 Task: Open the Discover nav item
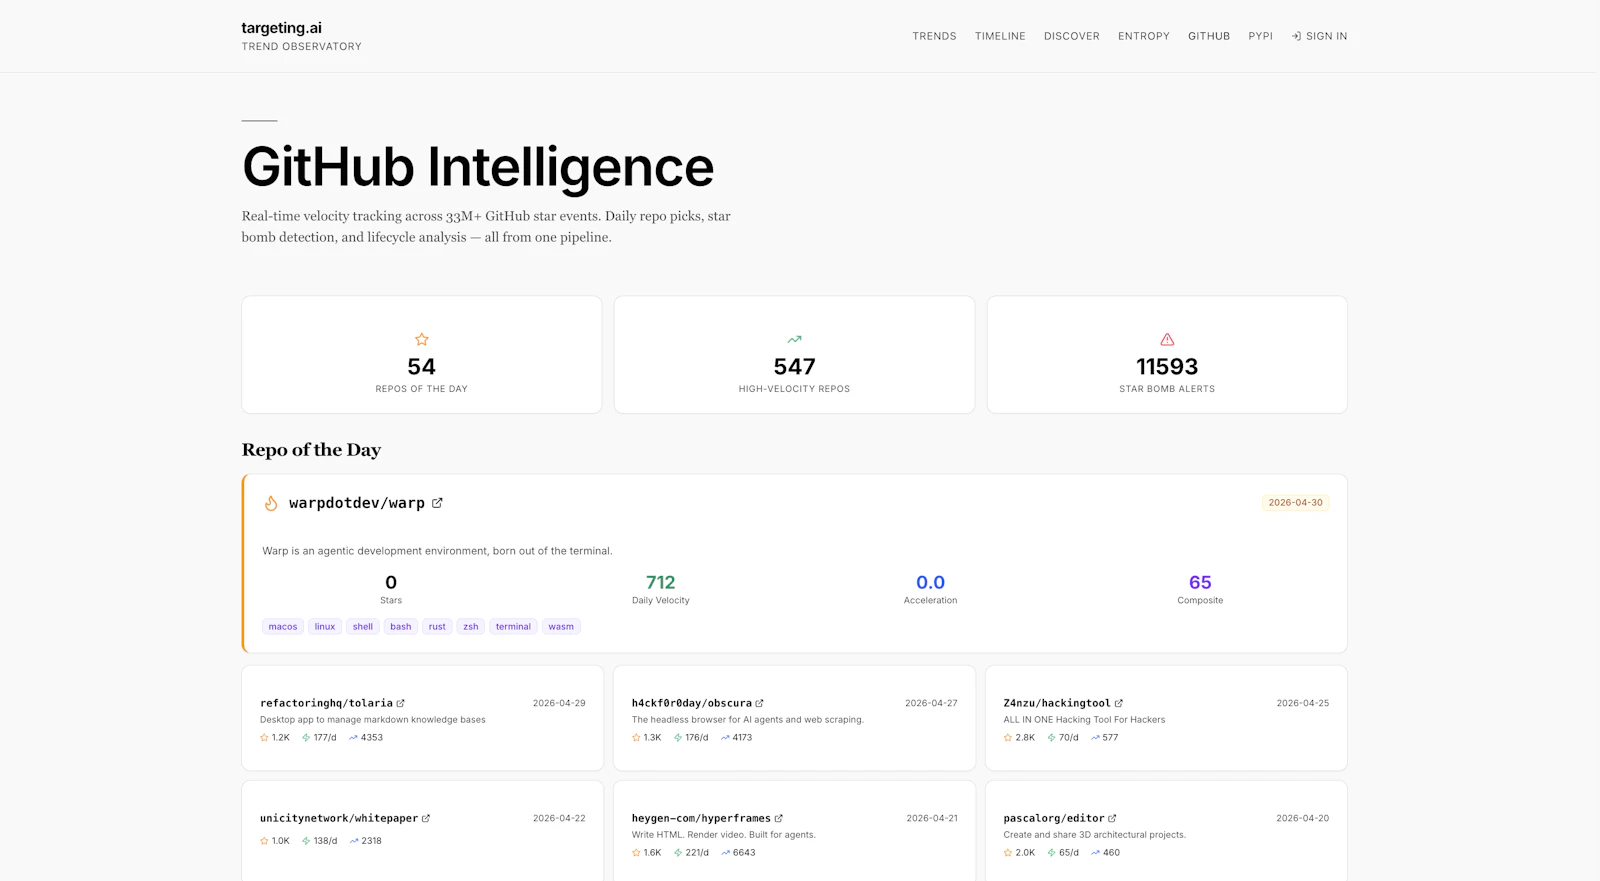[x=1072, y=36]
